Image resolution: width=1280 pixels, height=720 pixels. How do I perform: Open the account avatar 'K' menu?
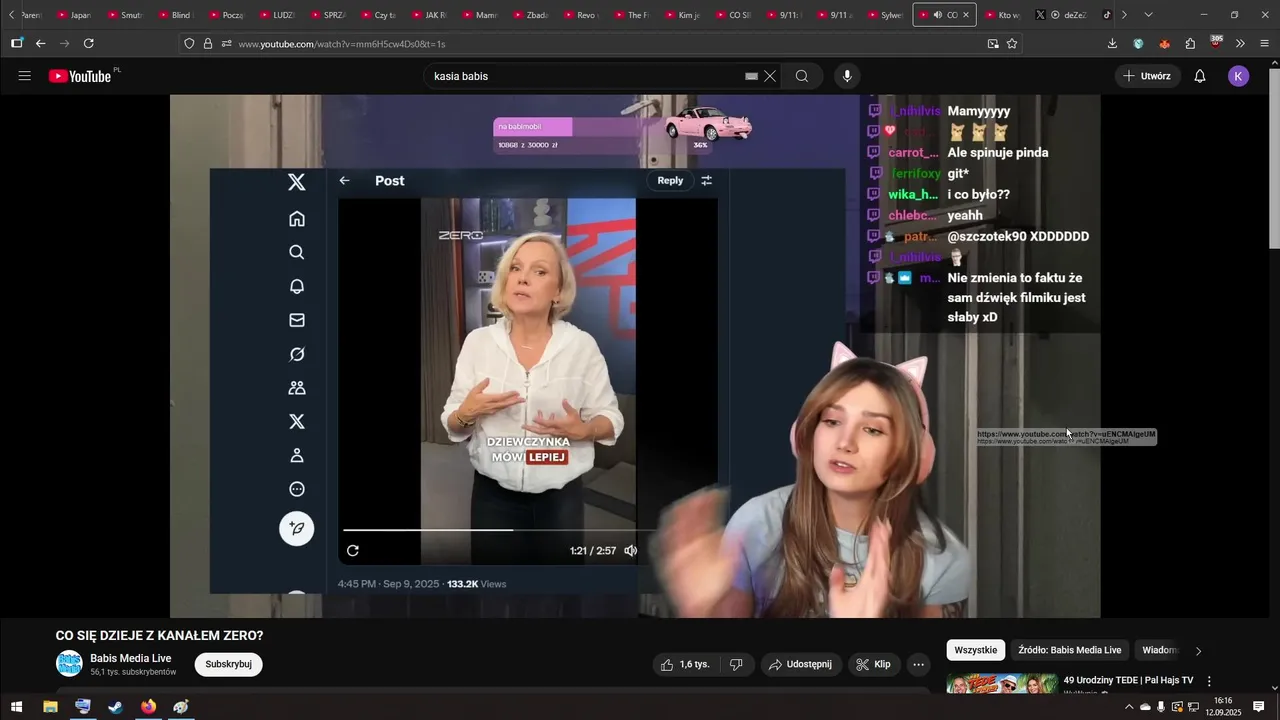click(x=1239, y=76)
